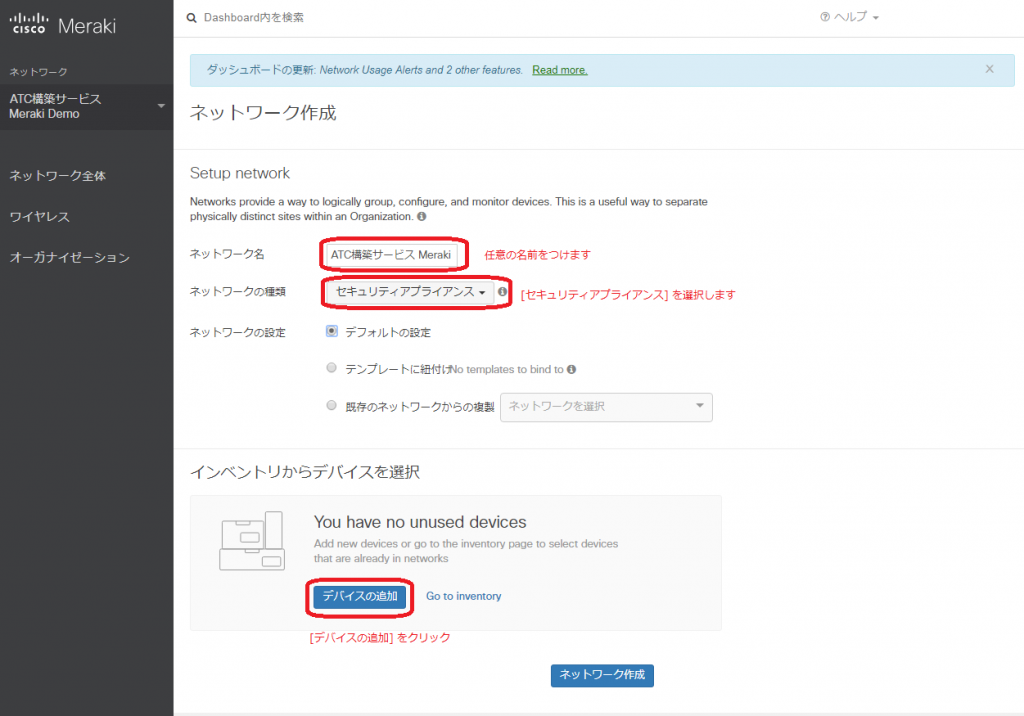Viewport: 1024px width, 716px height.
Task: Open the ネットワークを選択 dropdown
Action: (606, 407)
